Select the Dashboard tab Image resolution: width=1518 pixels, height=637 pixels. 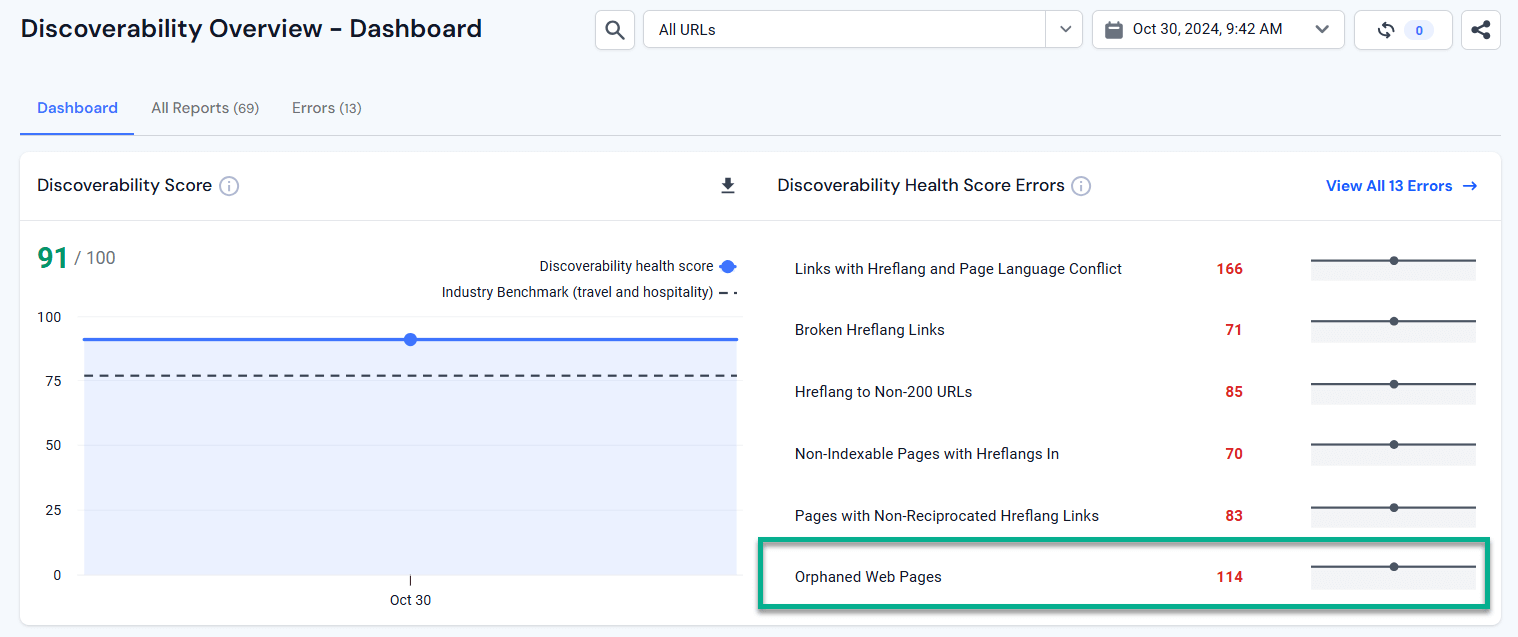[77, 107]
